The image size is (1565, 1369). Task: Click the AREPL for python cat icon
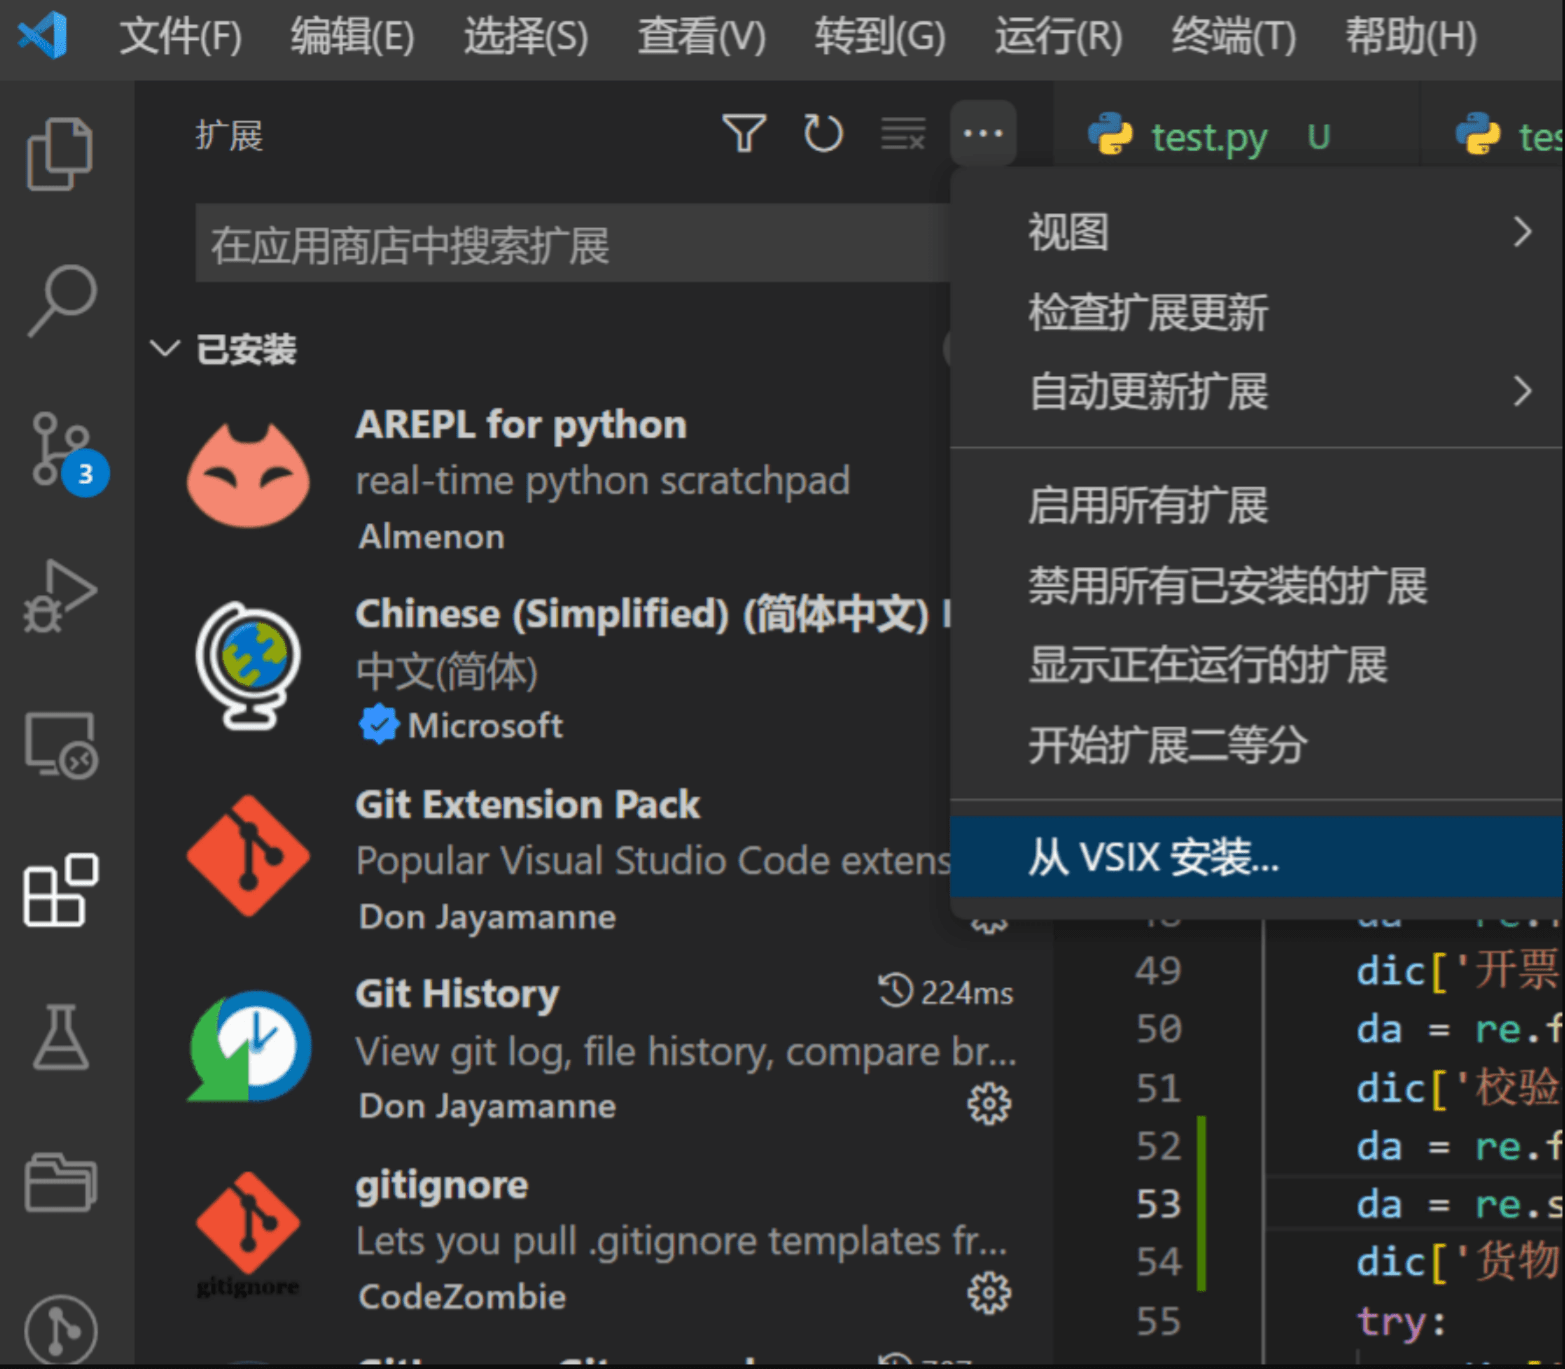248,476
